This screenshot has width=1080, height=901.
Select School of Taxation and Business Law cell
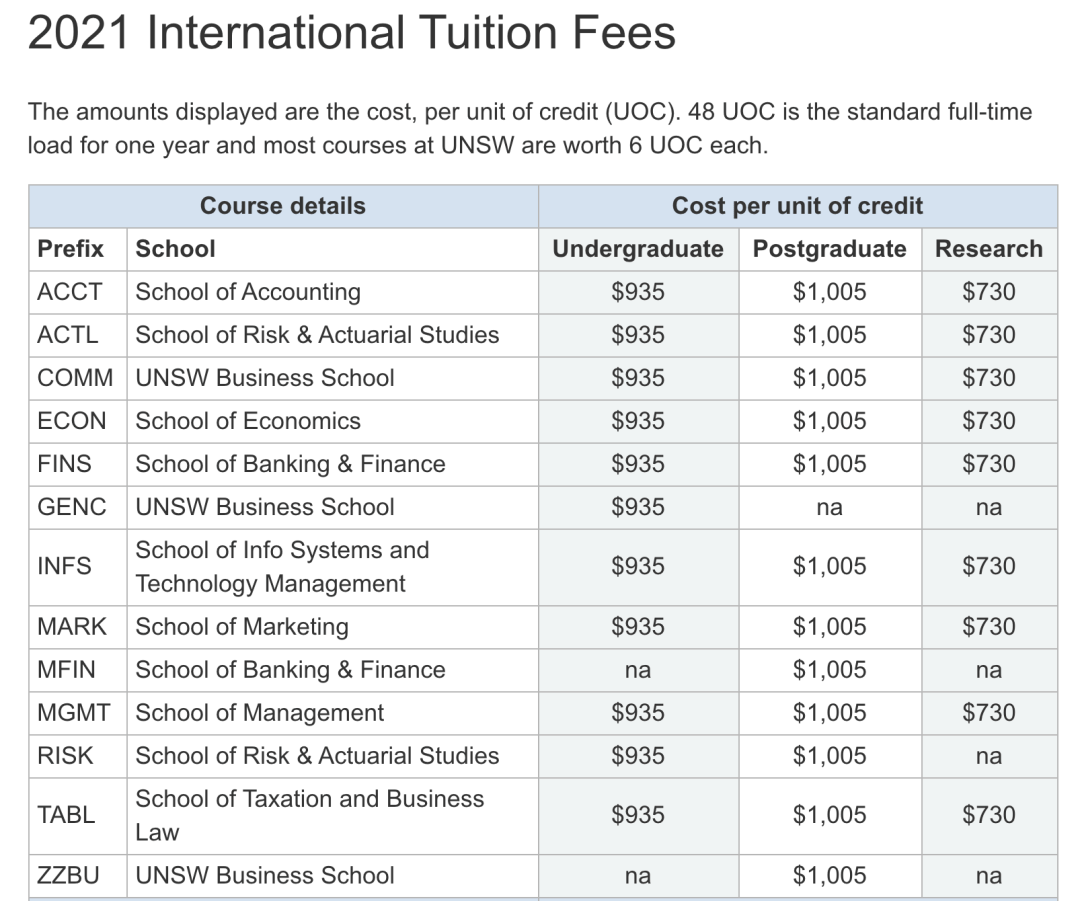point(333,816)
